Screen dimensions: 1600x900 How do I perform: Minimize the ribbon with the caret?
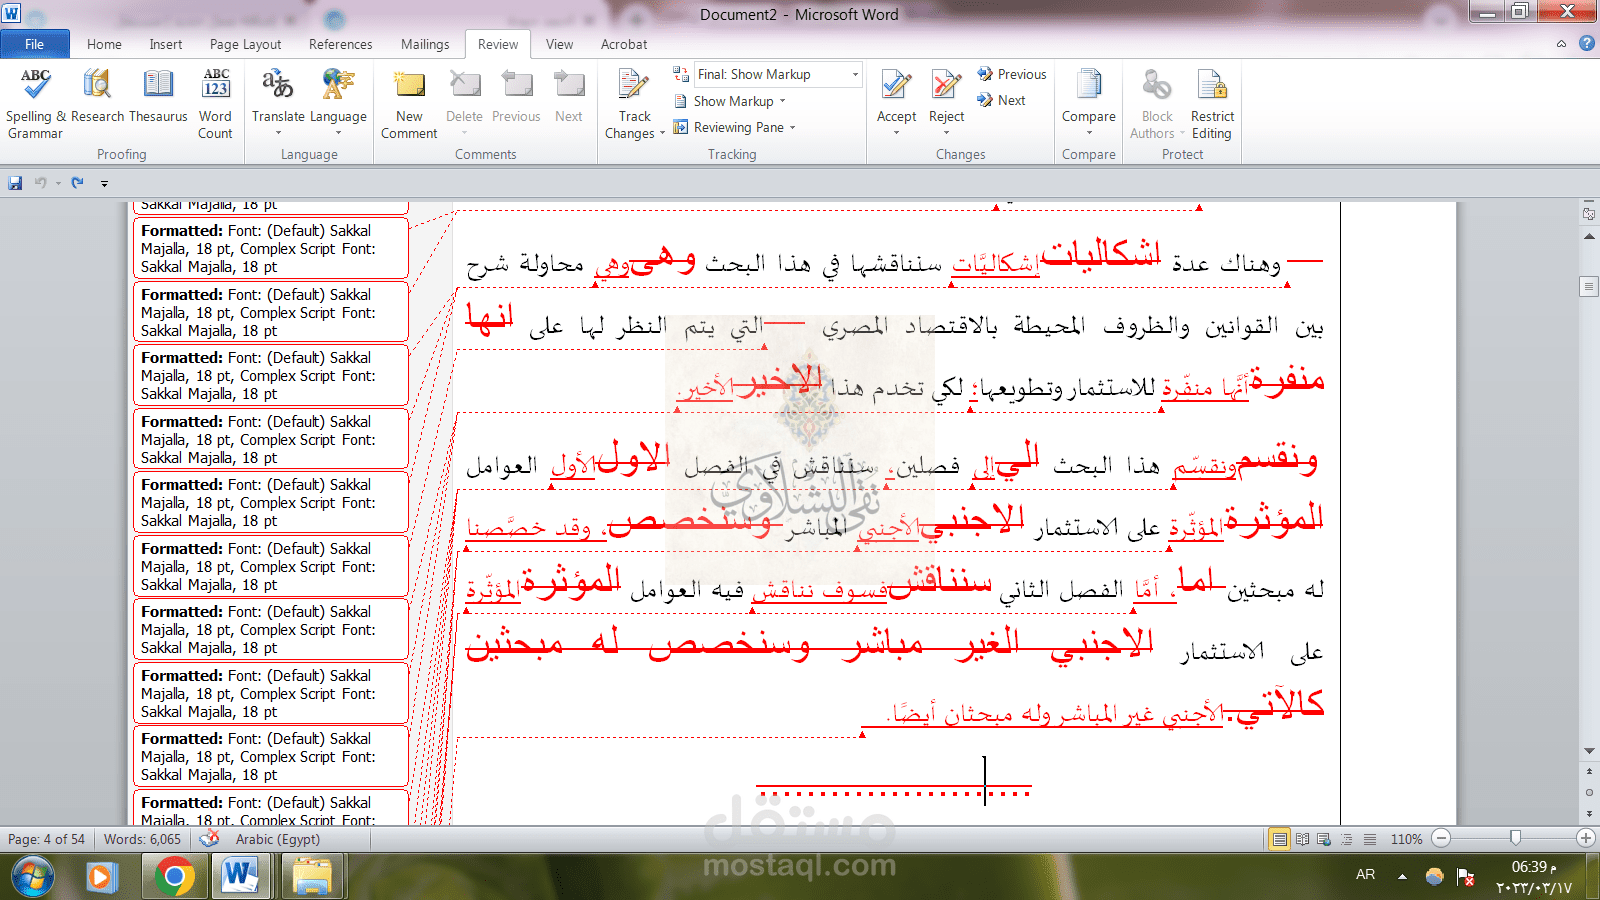click(x=1561, y=44)
